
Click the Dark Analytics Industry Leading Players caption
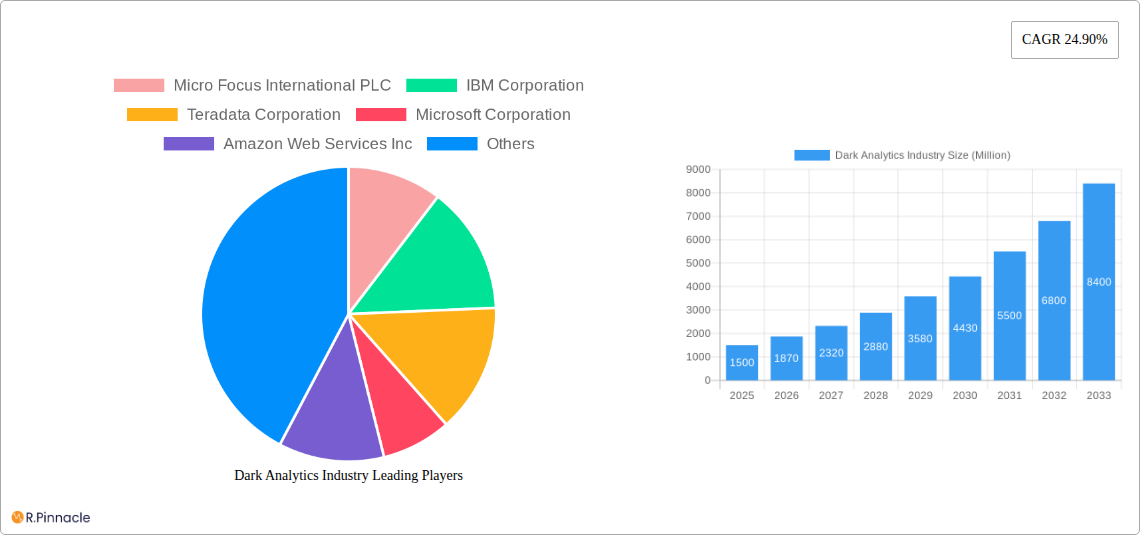(x=348, y=475)
